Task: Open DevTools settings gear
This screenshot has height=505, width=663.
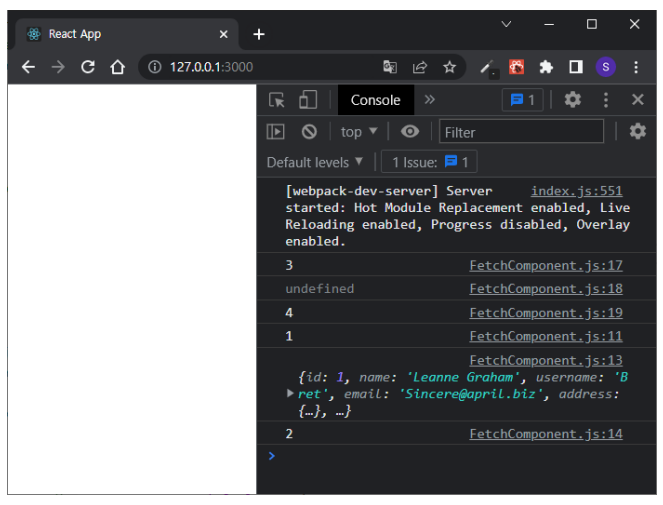Action: (573, 100)
